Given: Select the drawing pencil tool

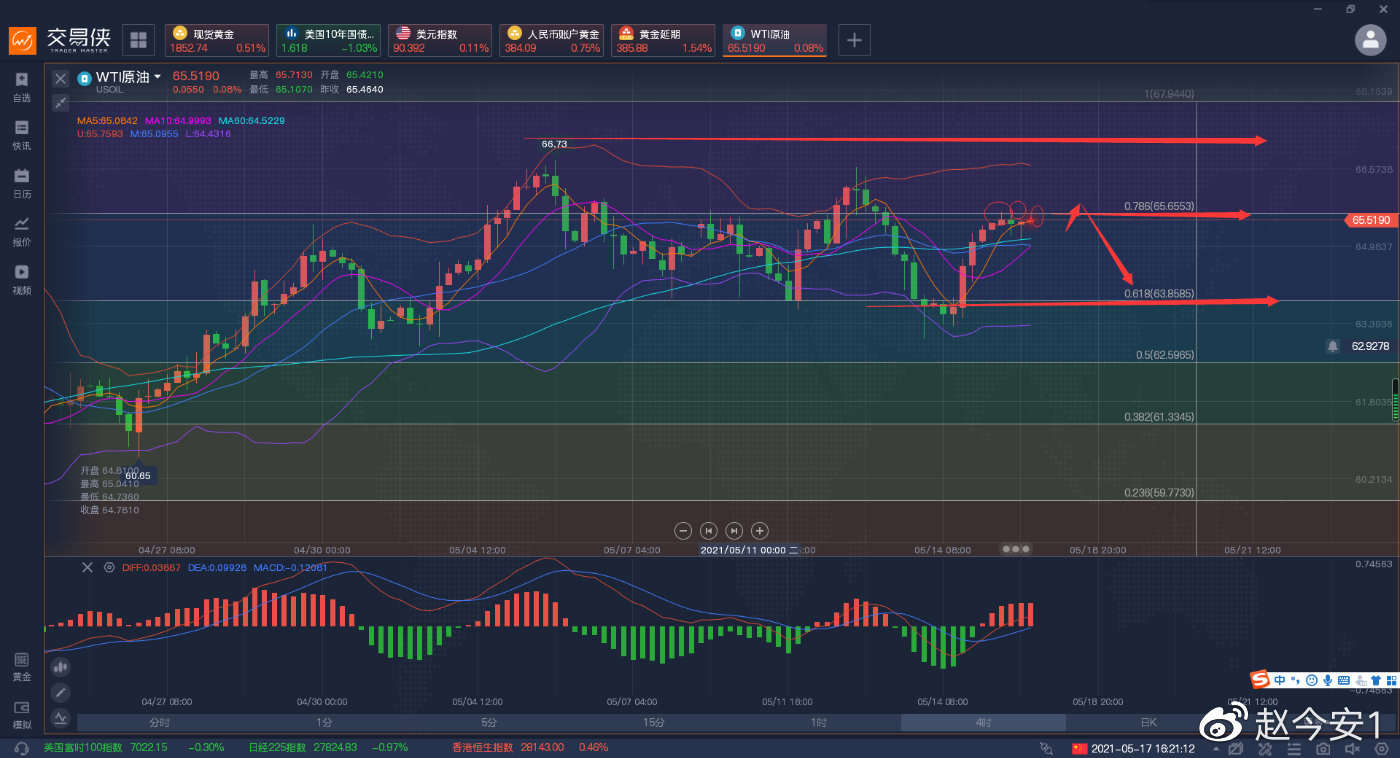Looking at the screenshot, I should [60, 692].
